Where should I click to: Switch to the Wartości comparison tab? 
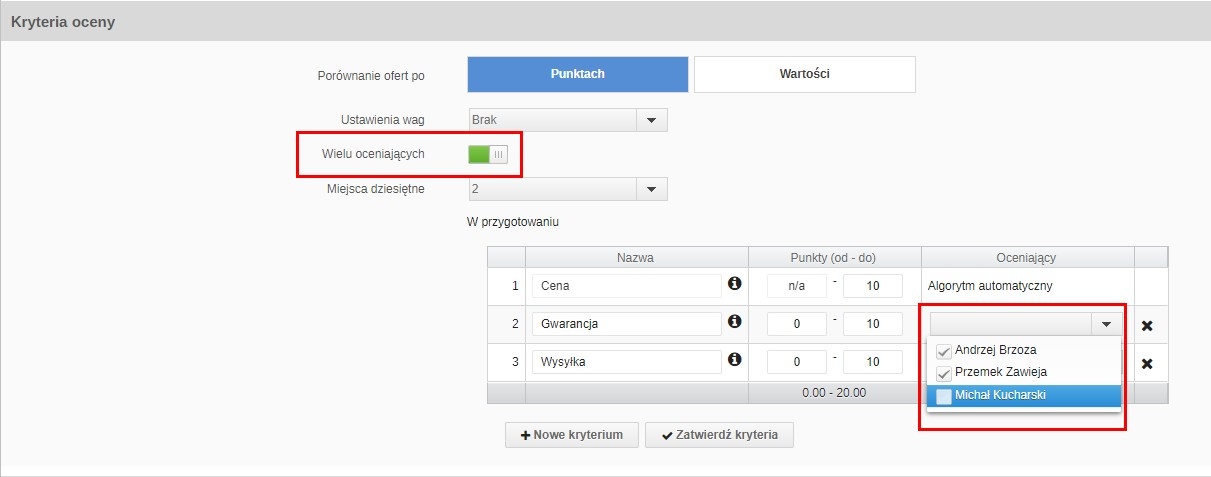tap(804, 74)
